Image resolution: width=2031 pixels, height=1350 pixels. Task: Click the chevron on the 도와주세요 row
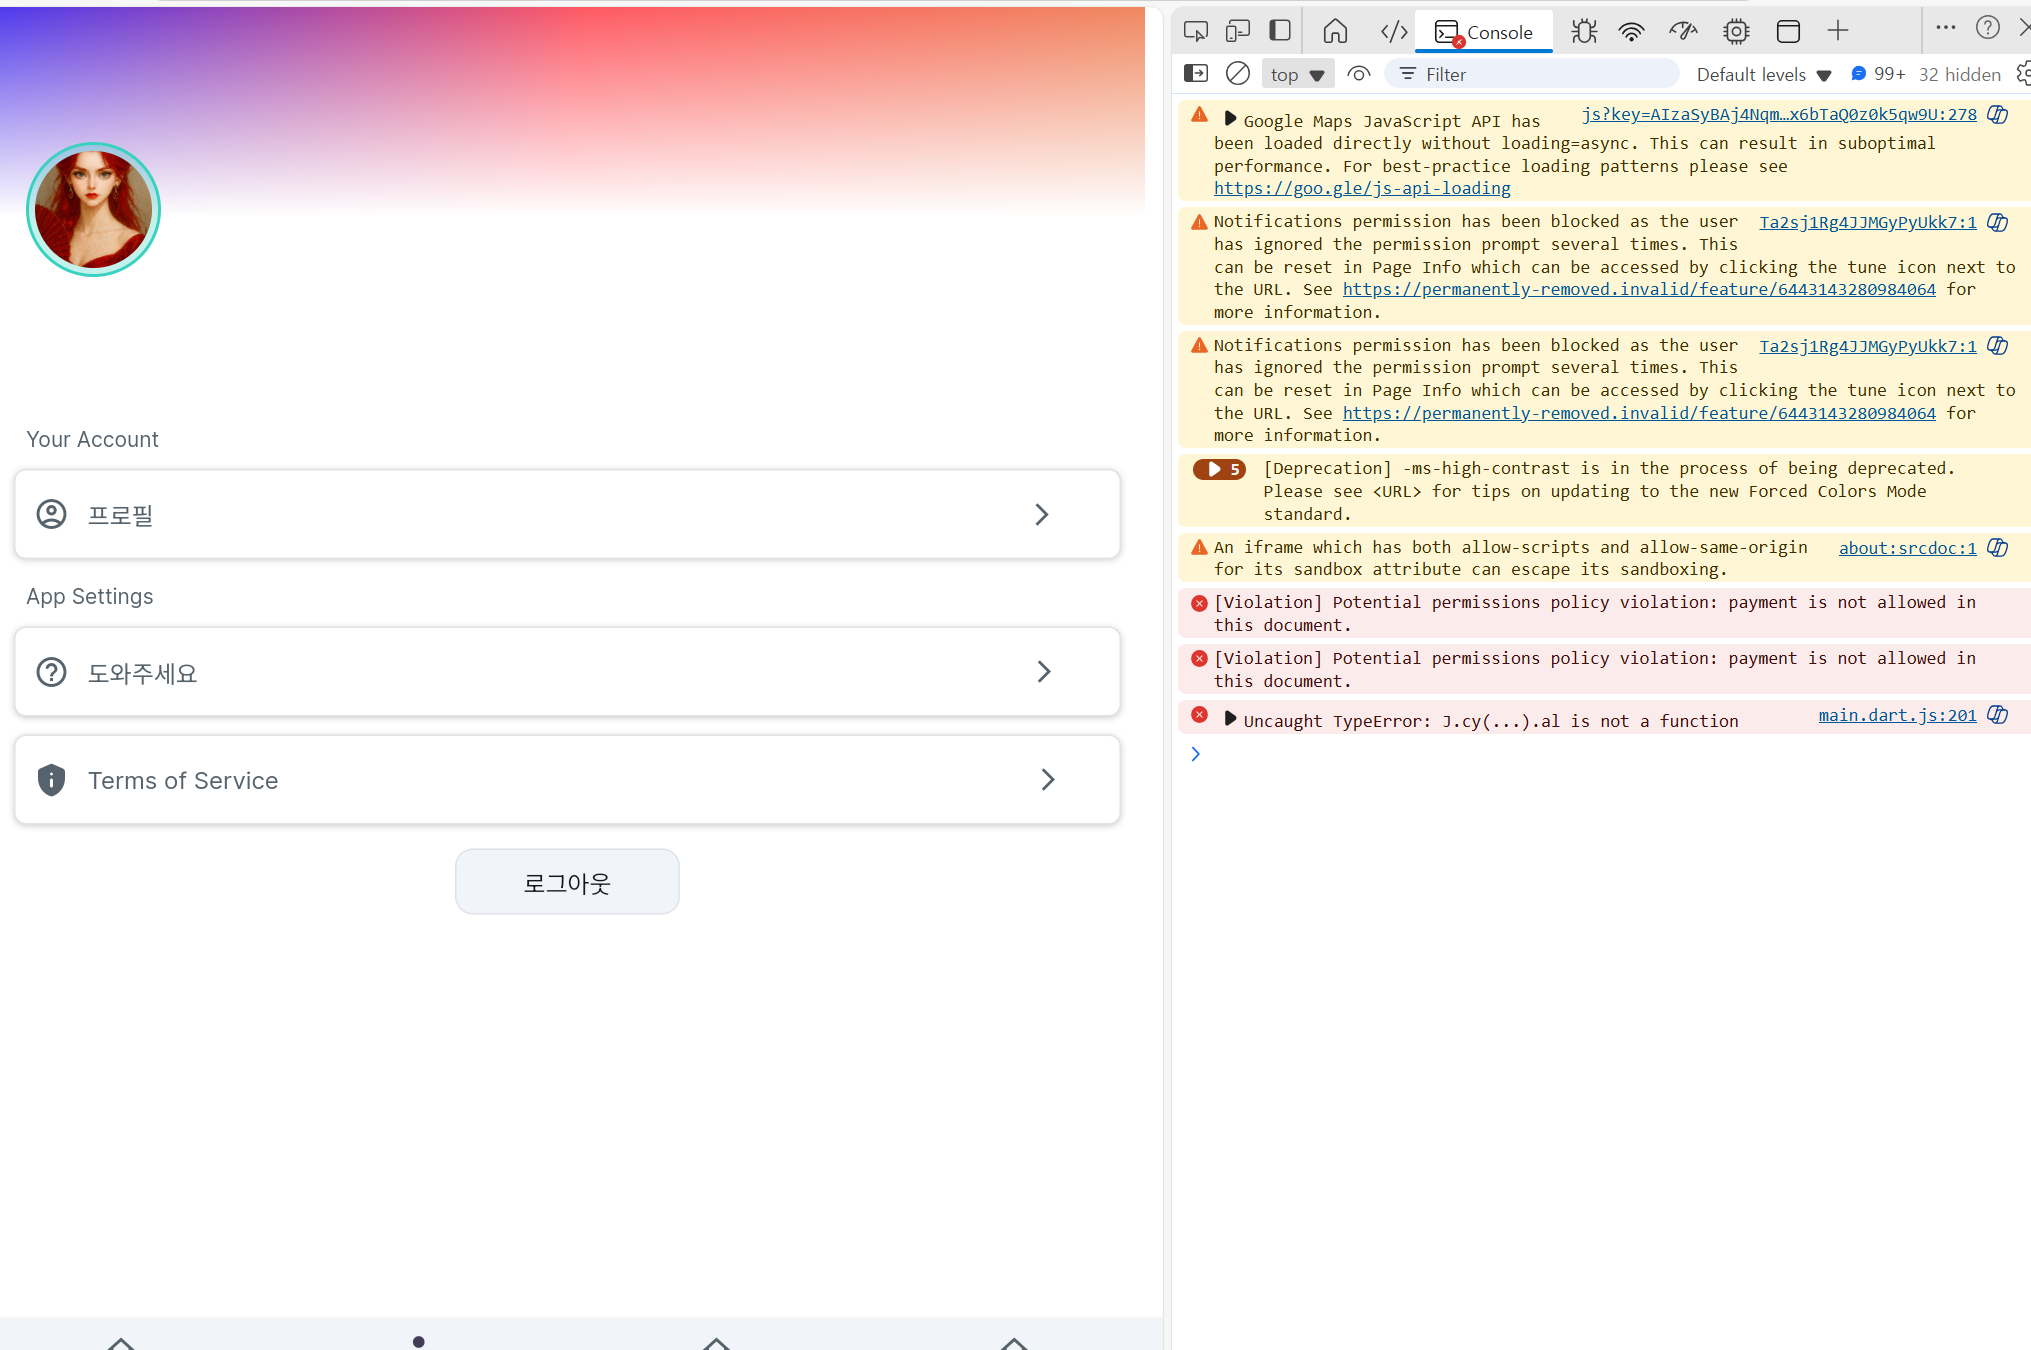1044,672
